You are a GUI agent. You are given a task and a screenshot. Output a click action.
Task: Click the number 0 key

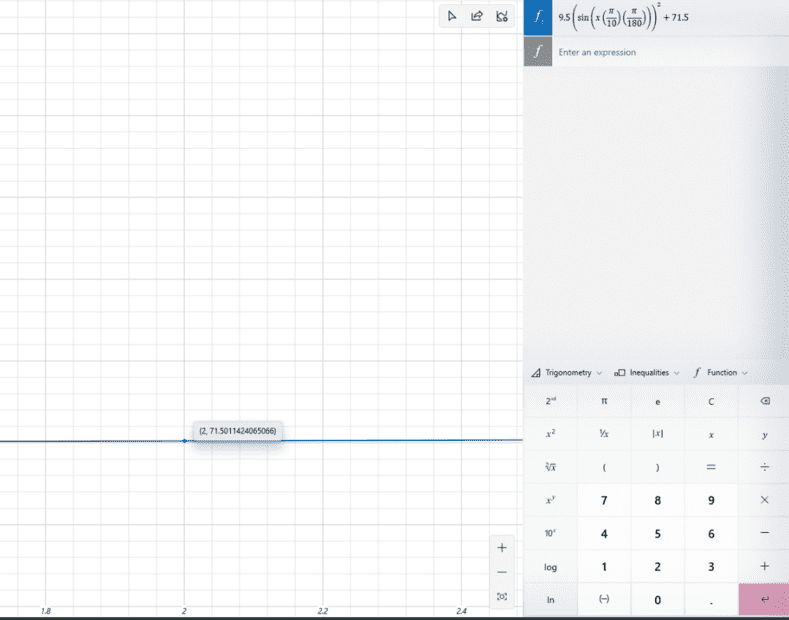point(657,600)
